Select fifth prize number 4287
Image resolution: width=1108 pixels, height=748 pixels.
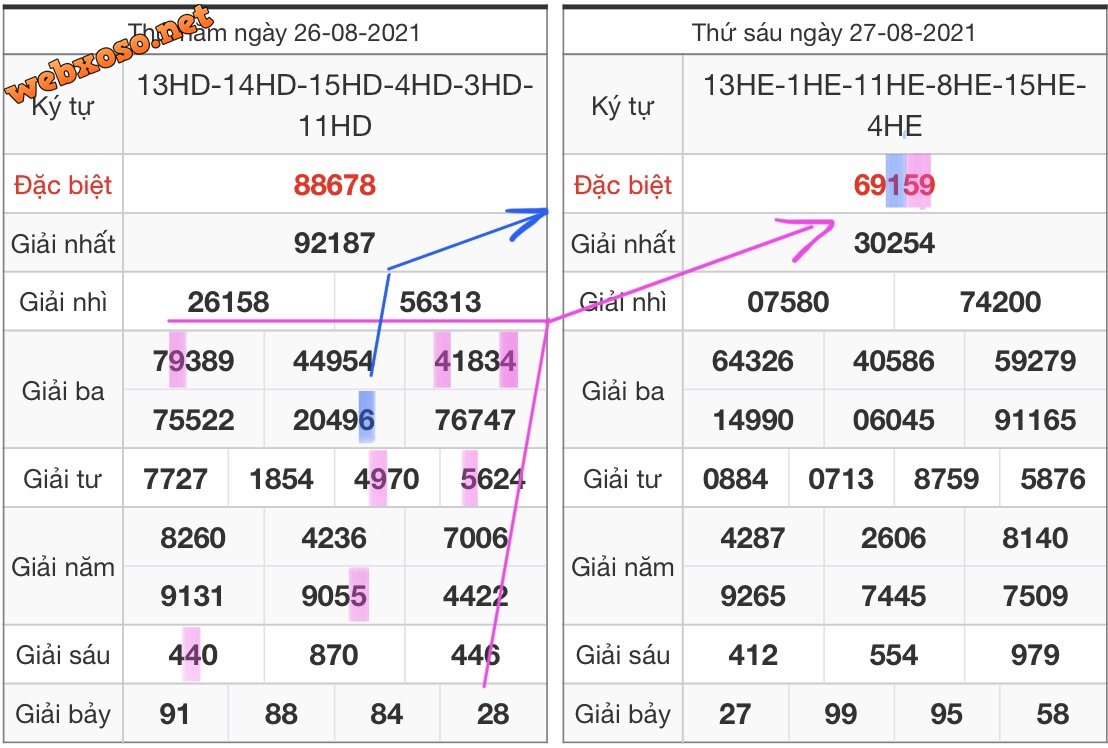pyautogui.click(x=753, y=538)
